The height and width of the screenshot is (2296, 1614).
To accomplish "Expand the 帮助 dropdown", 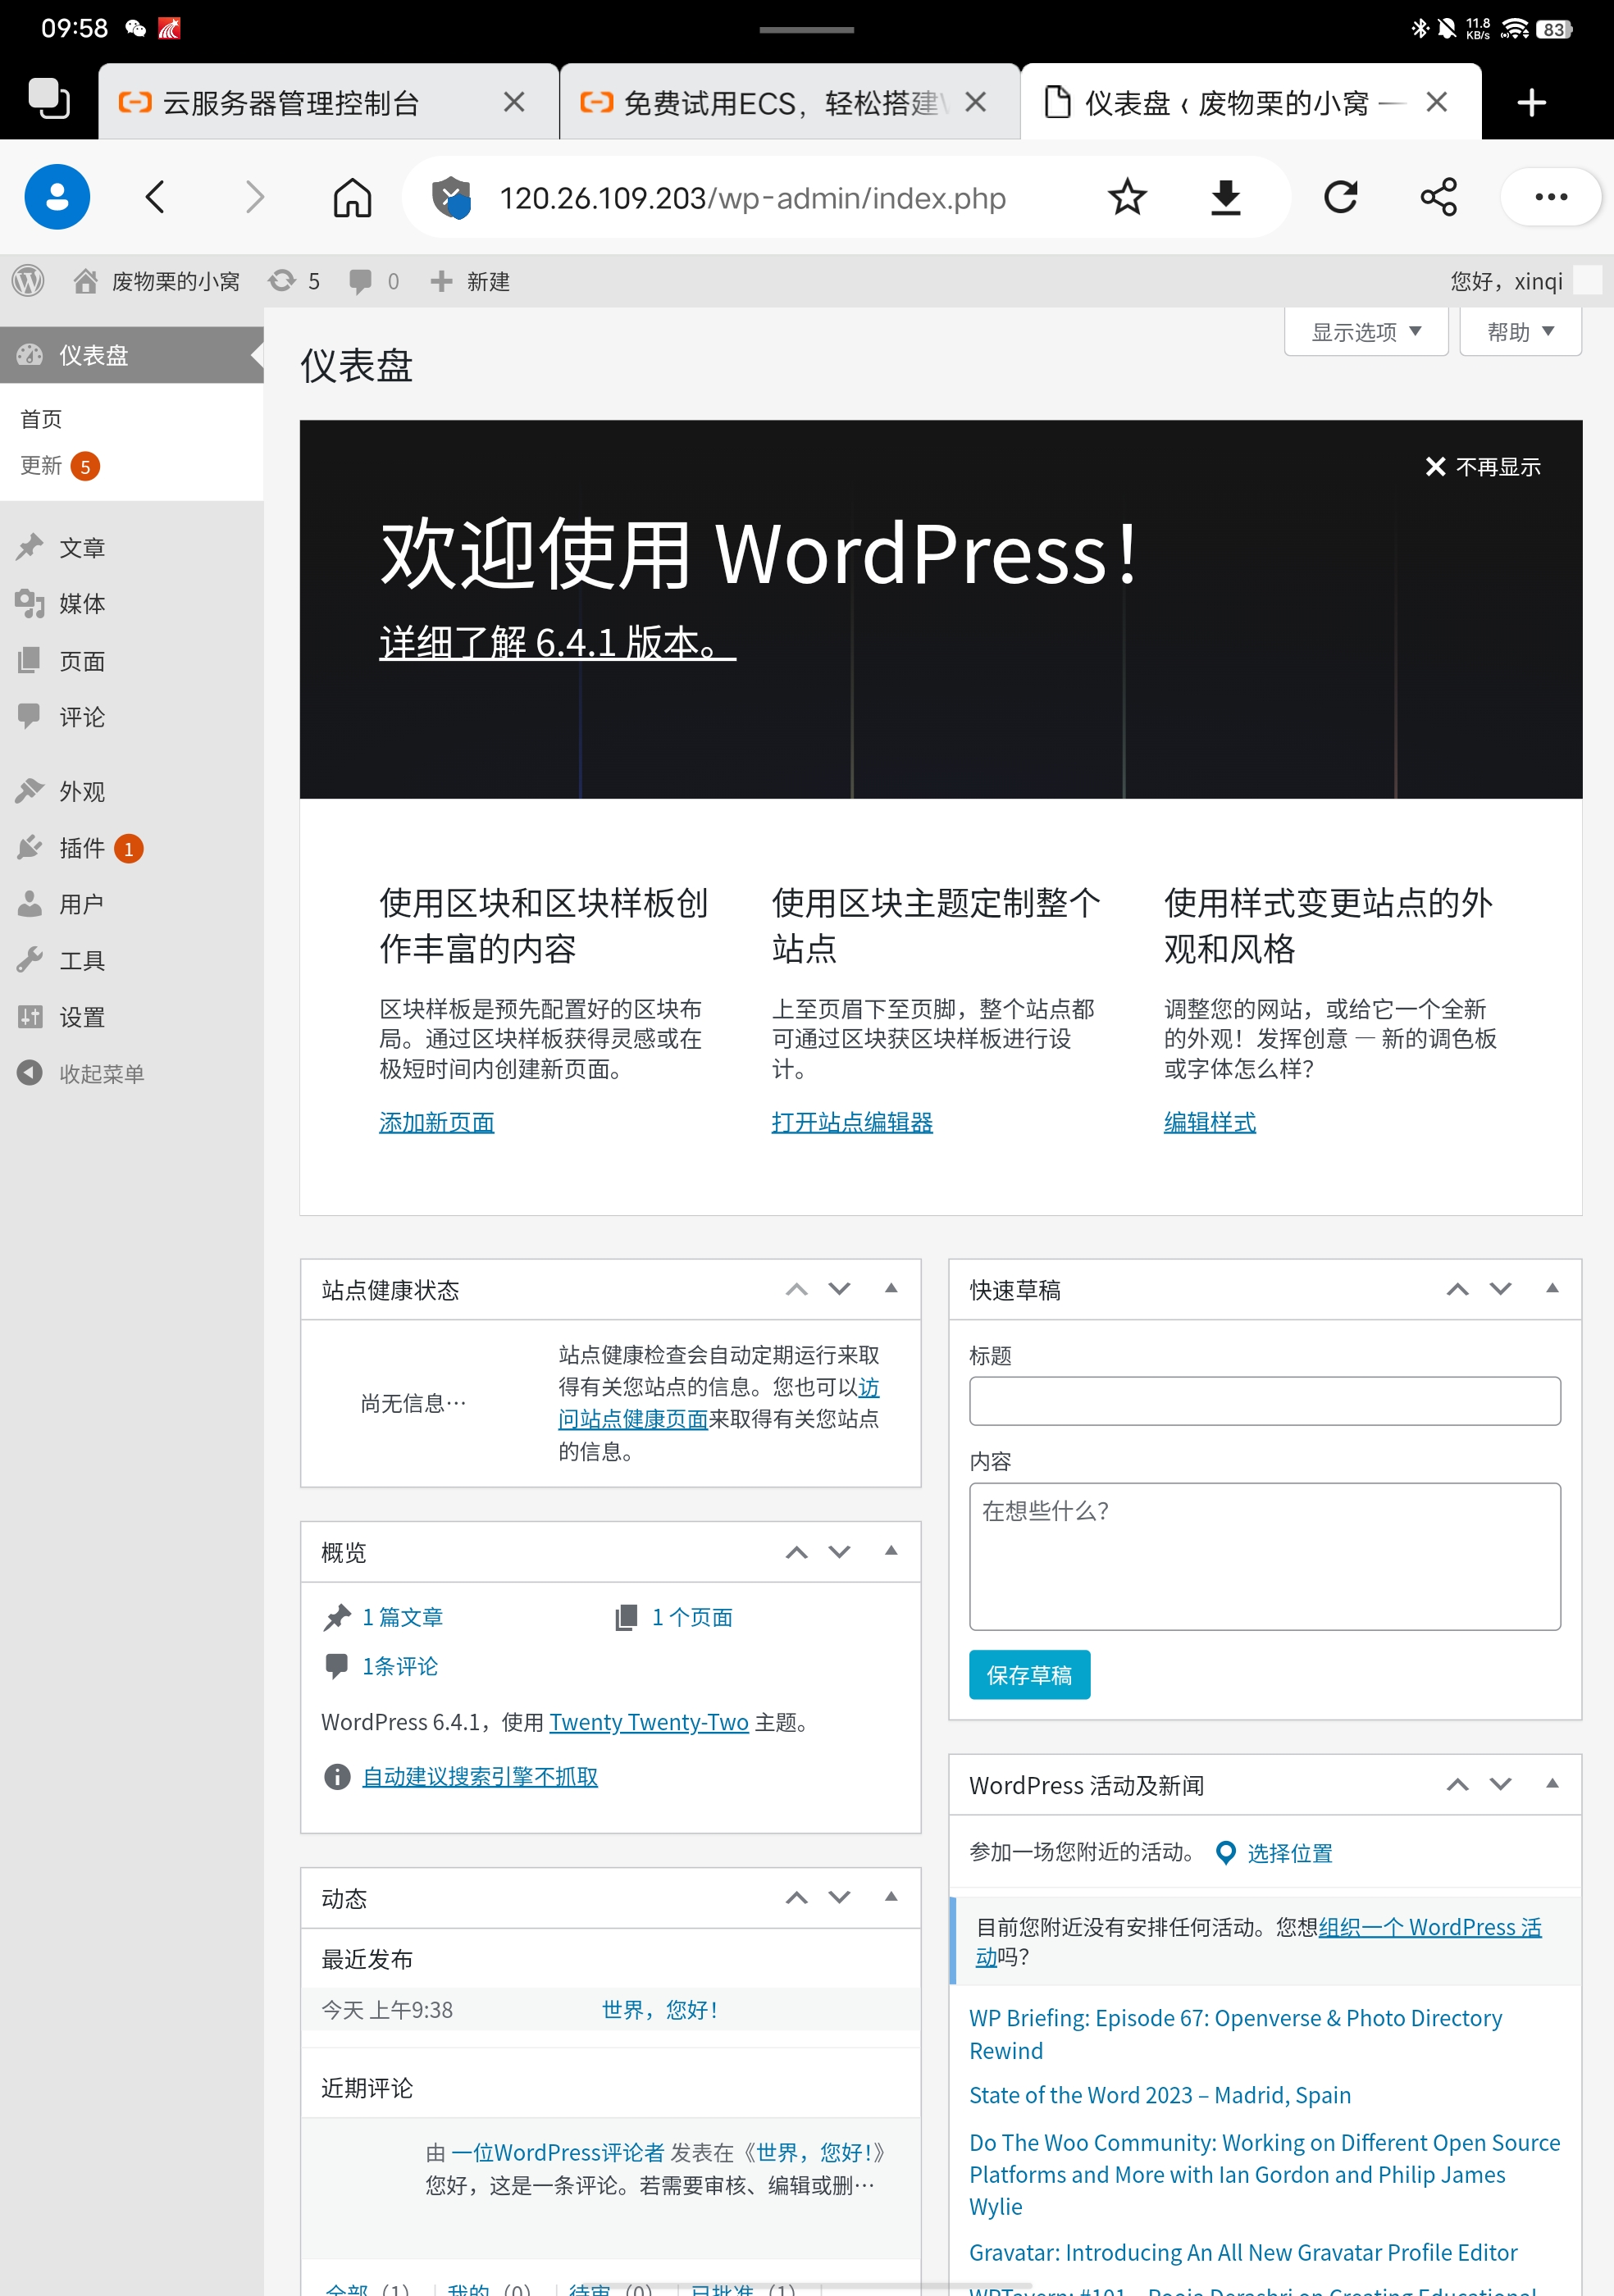I will tap(1520, 331).
